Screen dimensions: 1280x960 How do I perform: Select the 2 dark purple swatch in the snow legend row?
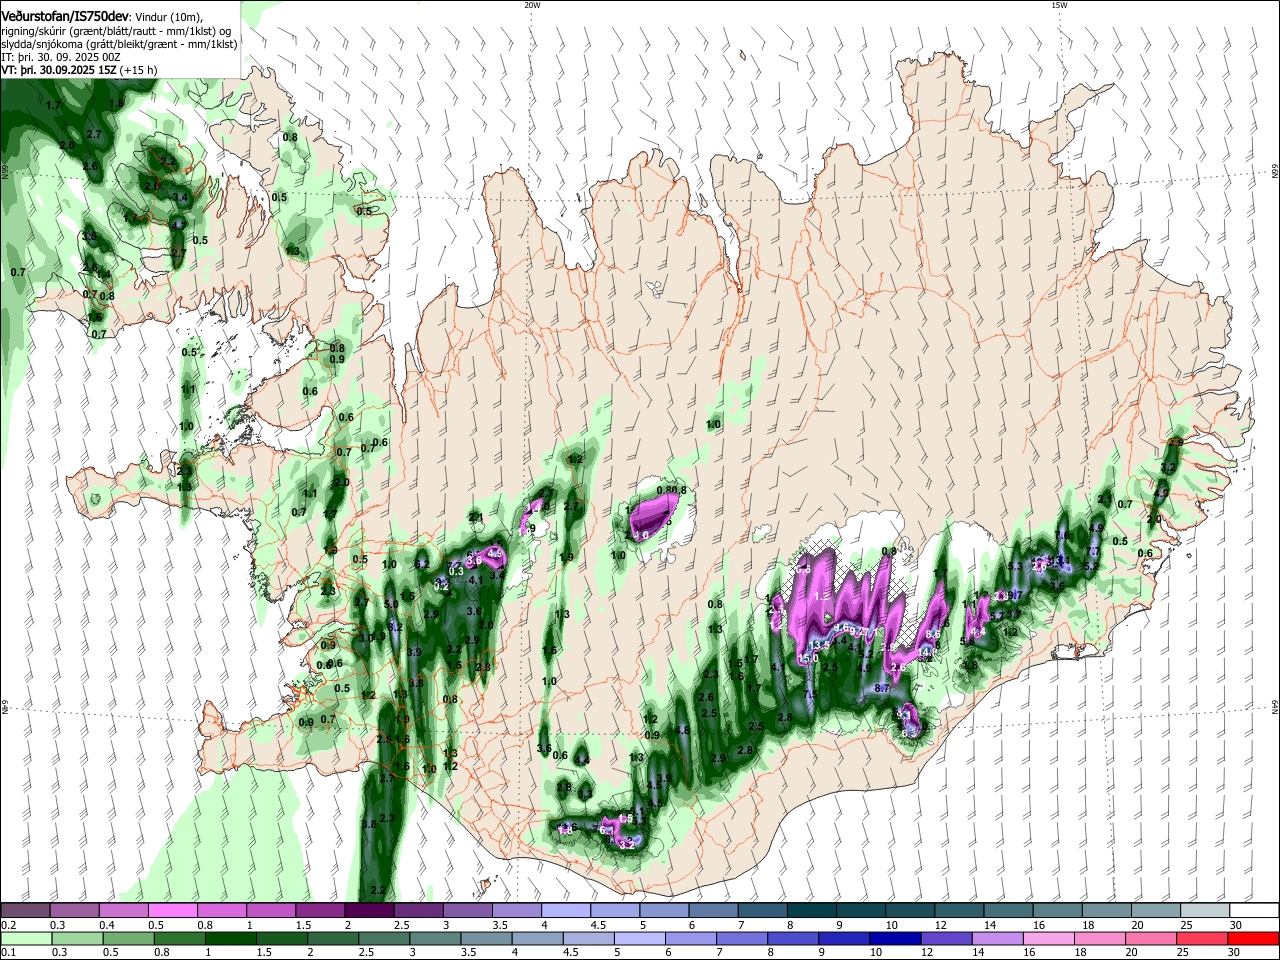[x=368, y=911]
